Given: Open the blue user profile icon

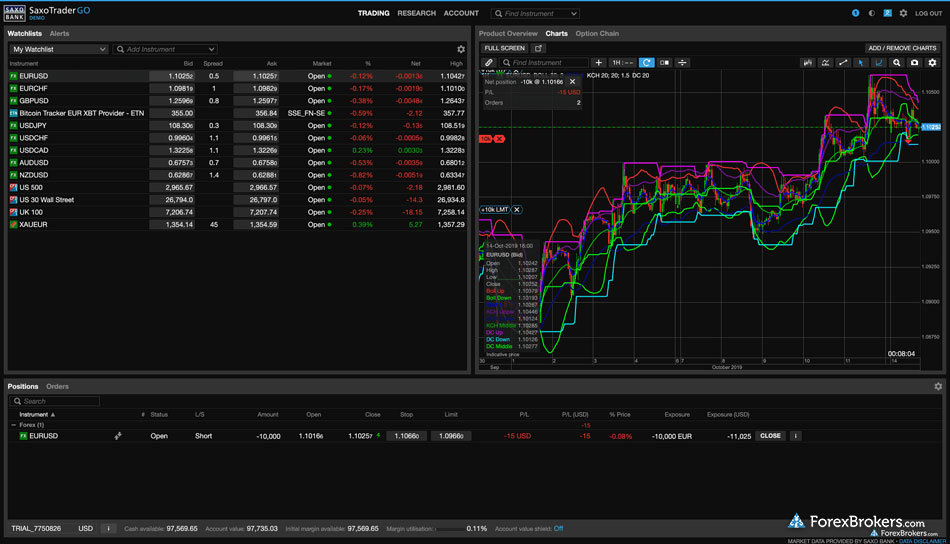Looking at the screenshot, I should click(888, 13).
